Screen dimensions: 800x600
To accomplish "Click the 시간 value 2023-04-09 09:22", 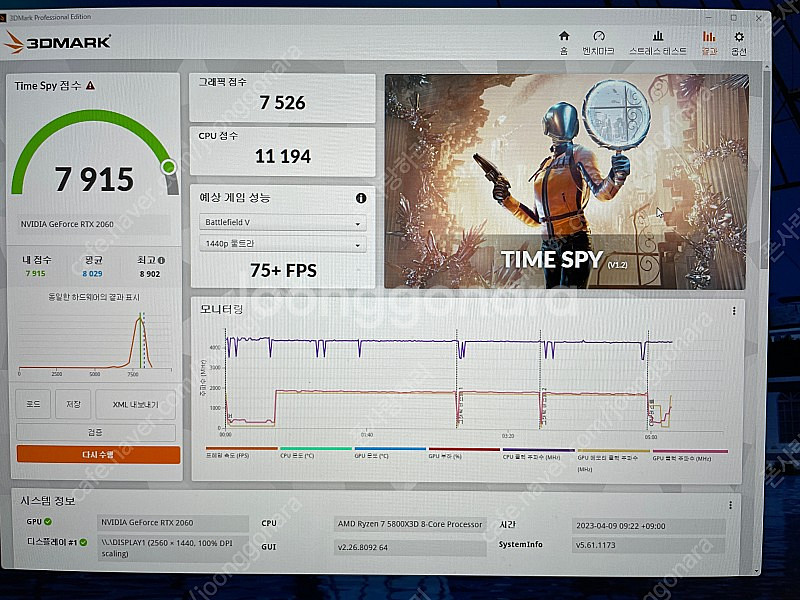I will pyautogui.click(x=648, y=526).
